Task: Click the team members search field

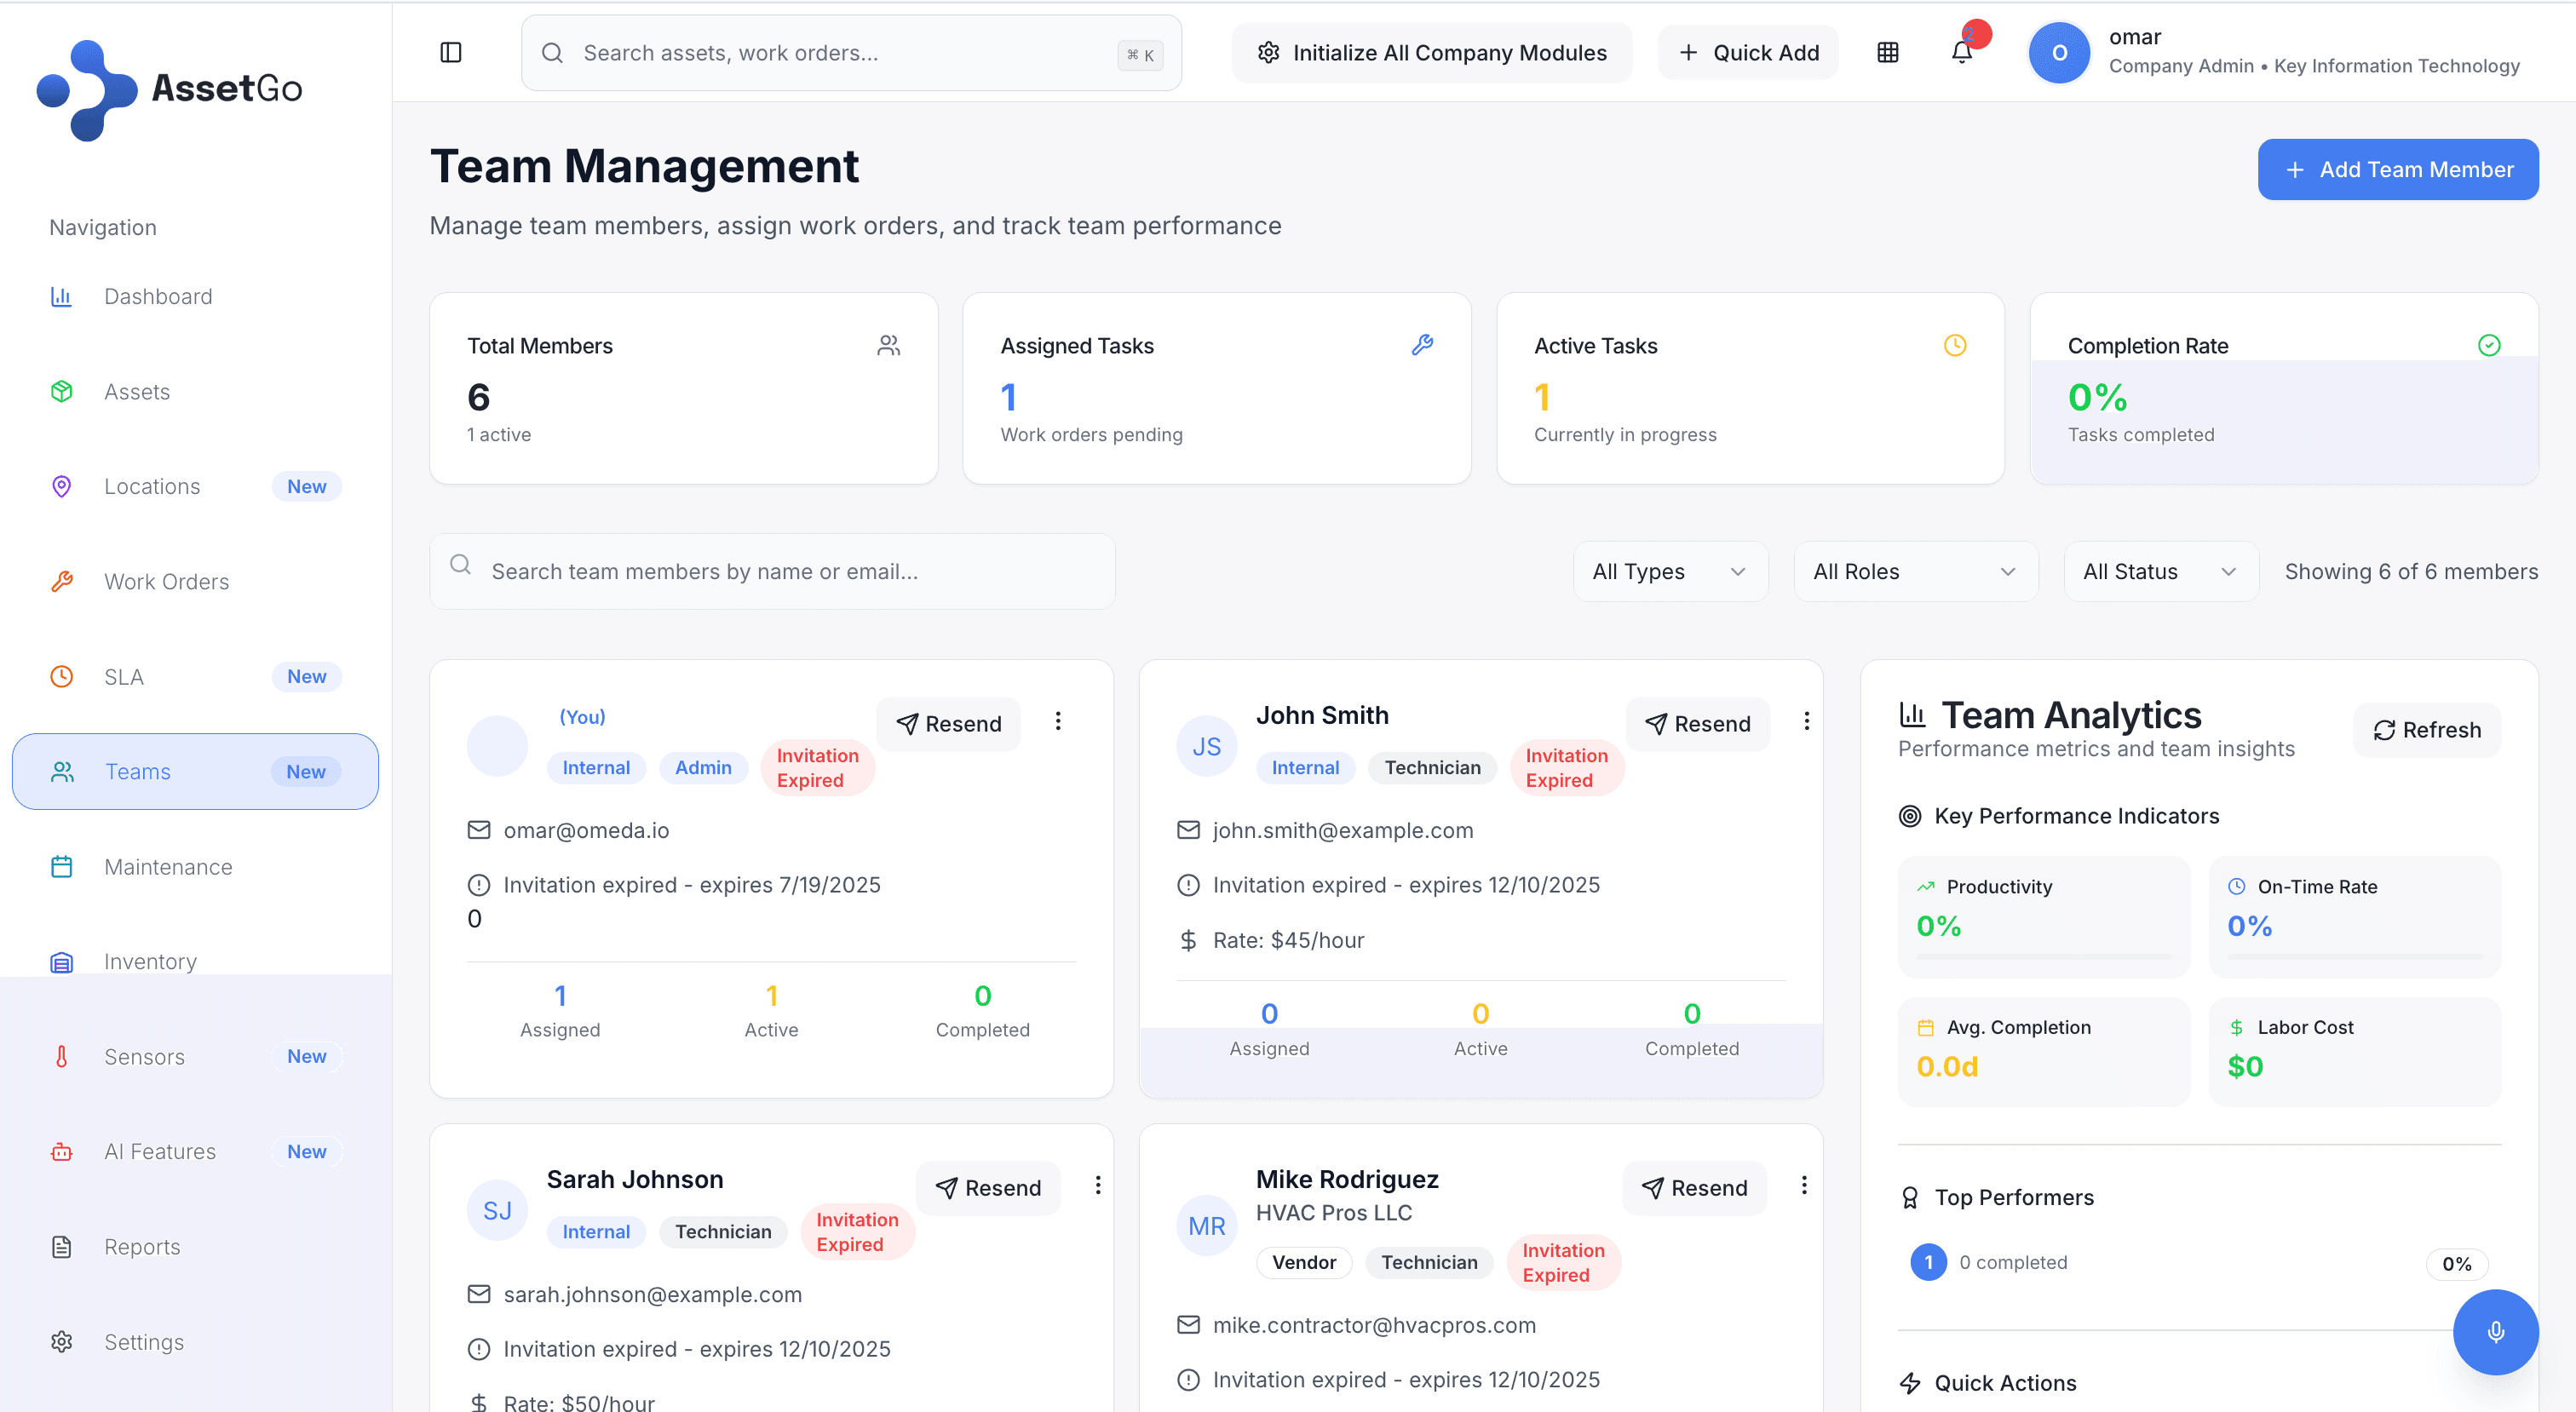Action: [x=772, y=571]
